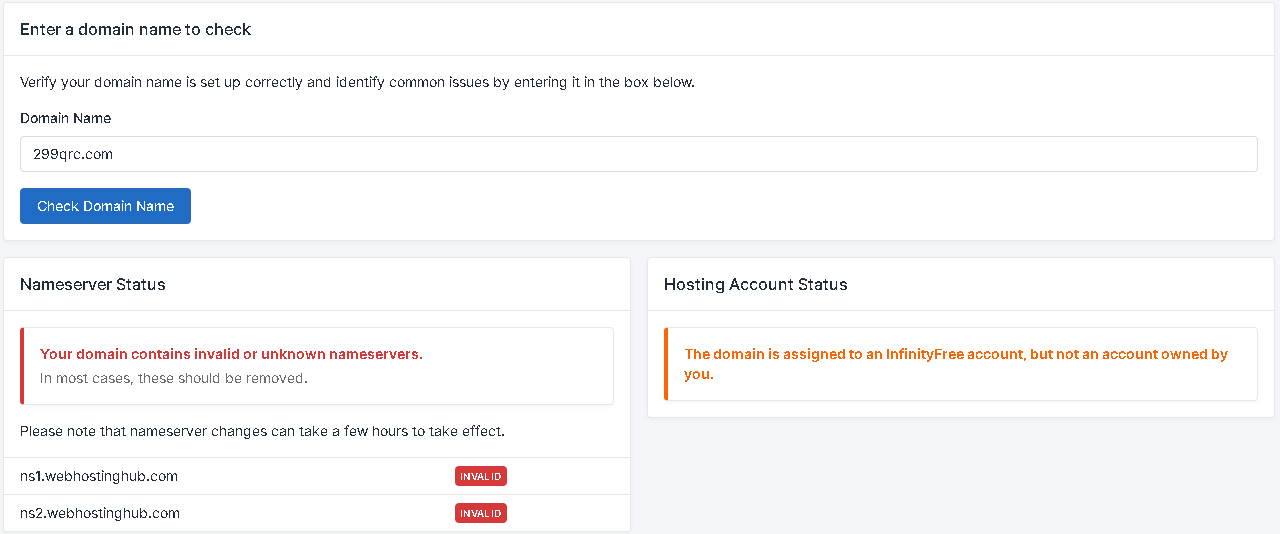Click the INVALID badge beside ns2.webhostinghub.com
Viewport: 1280px width, 534px height.
pos(480,513)
